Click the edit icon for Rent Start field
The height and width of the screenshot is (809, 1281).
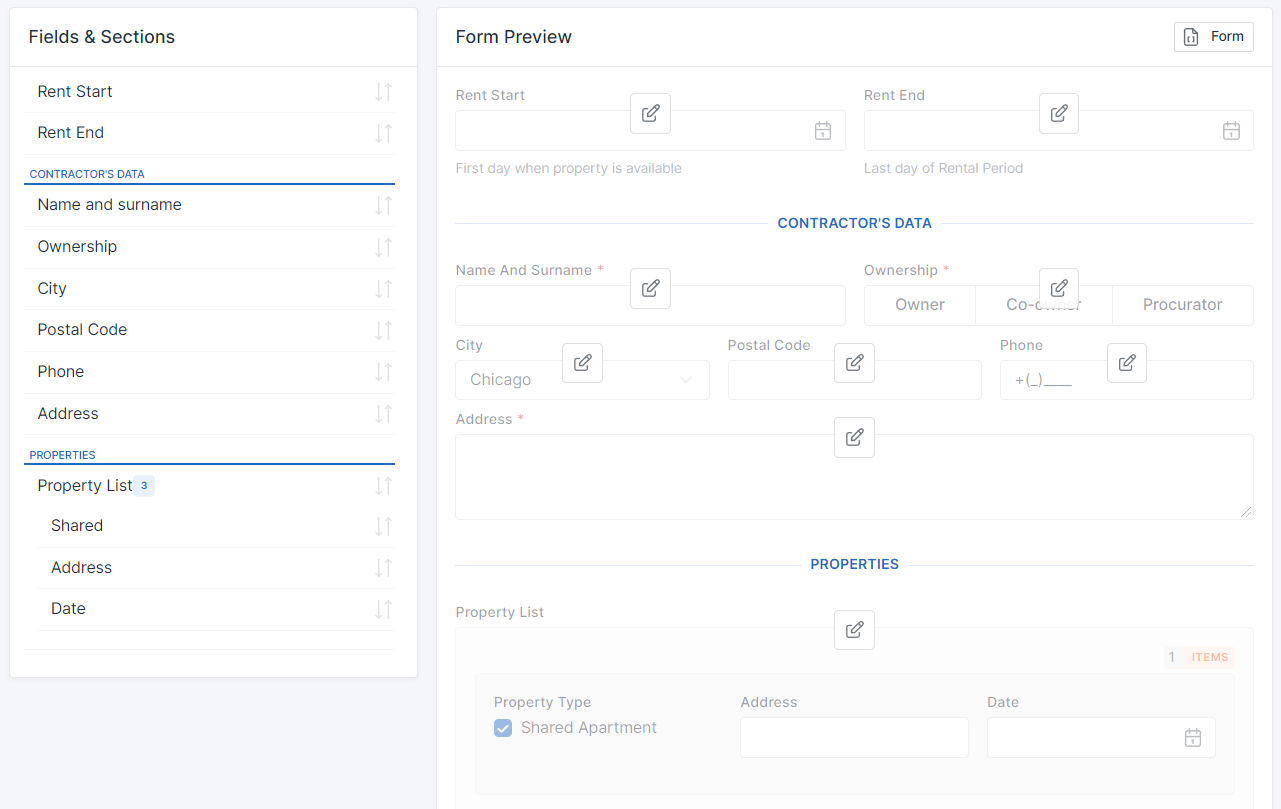coord(650,113)
